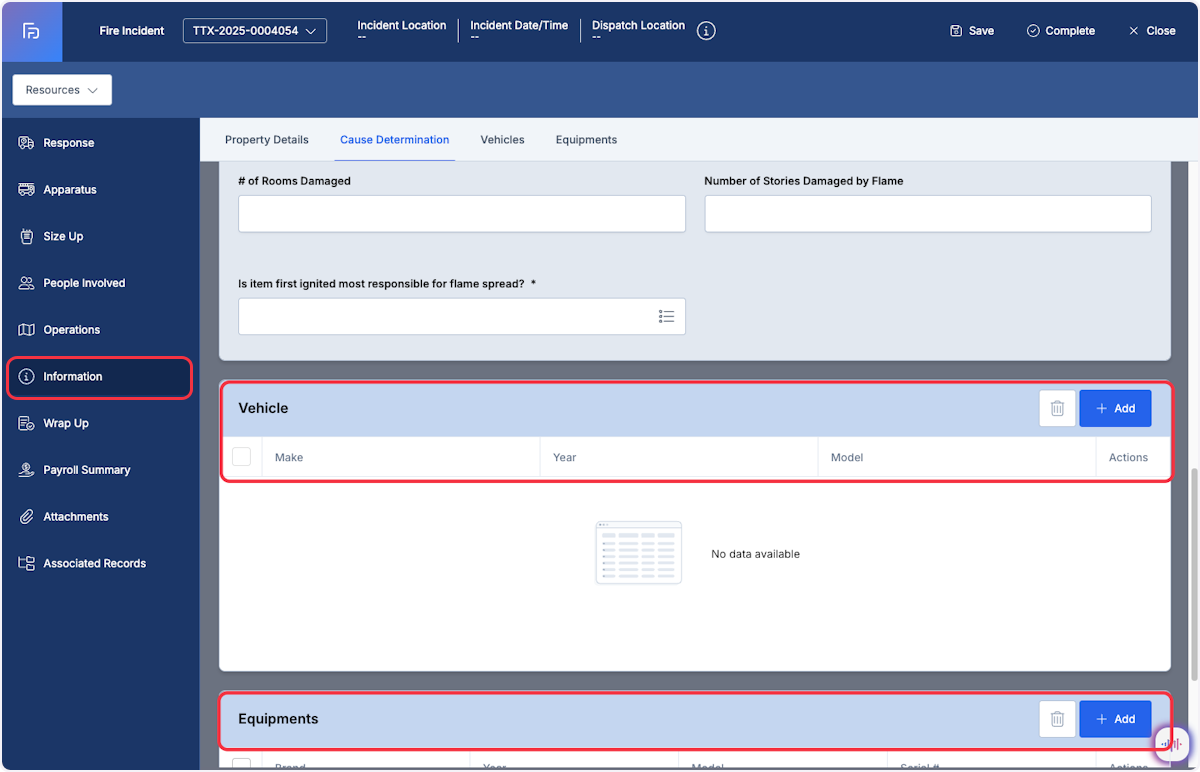Click the People Involved persons icon

coord(27,283)
